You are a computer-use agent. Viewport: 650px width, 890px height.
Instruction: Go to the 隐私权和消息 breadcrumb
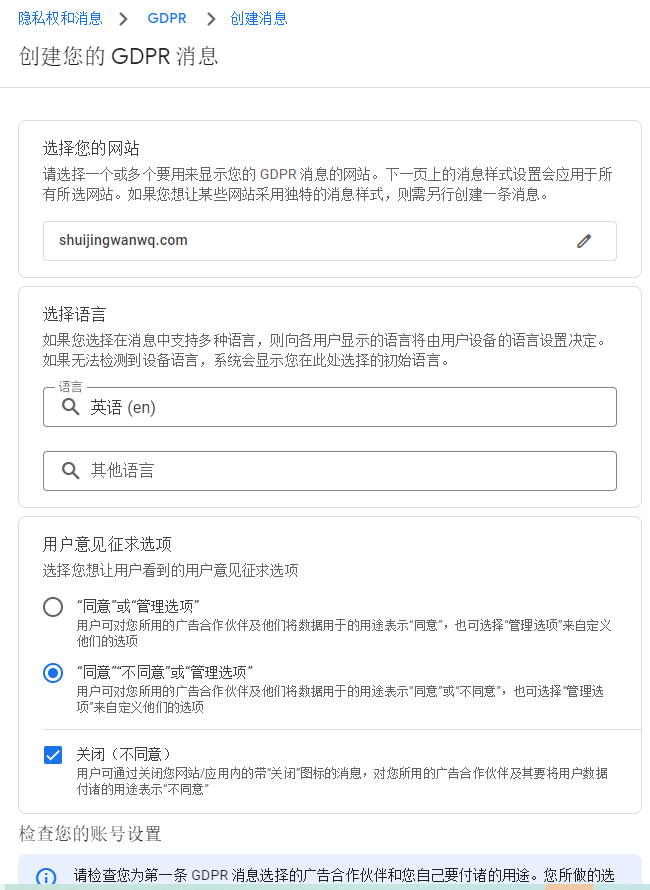[x=60, y=18]
